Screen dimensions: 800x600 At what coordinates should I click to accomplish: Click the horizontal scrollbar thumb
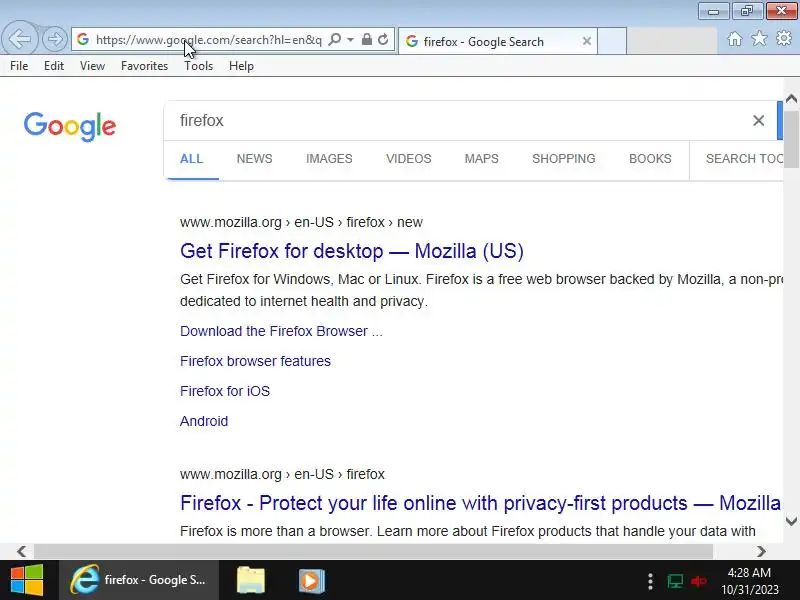click(x=373, y=551)
